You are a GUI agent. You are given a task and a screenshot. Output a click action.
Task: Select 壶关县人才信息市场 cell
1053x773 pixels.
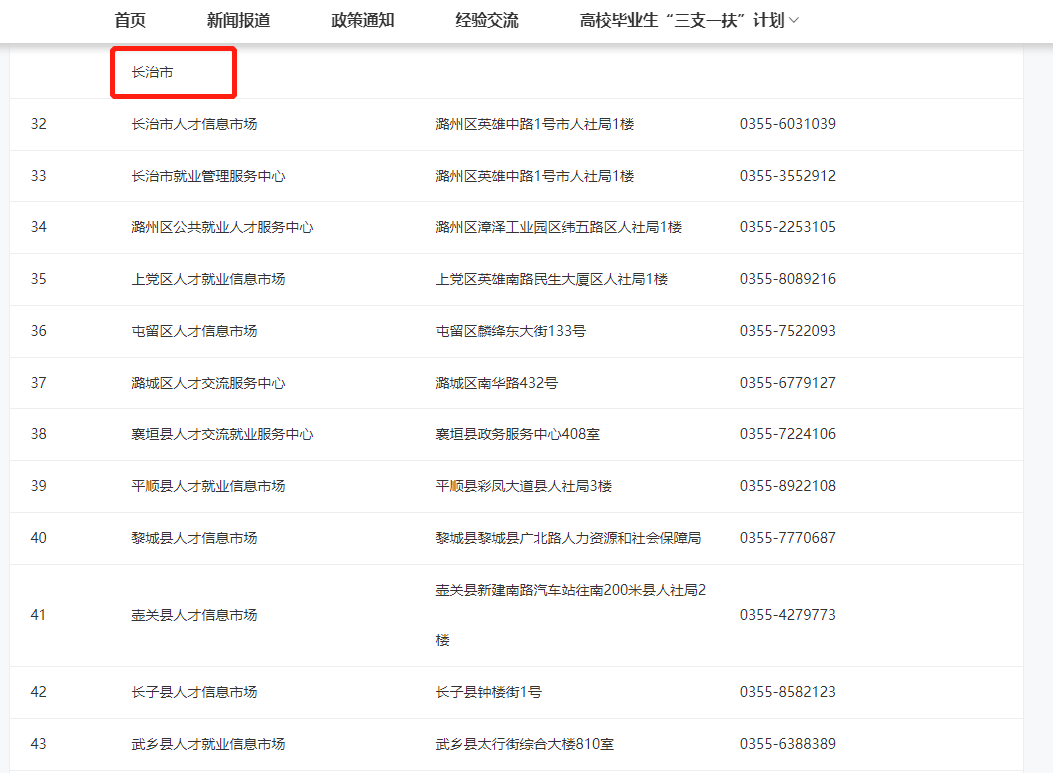194,615
